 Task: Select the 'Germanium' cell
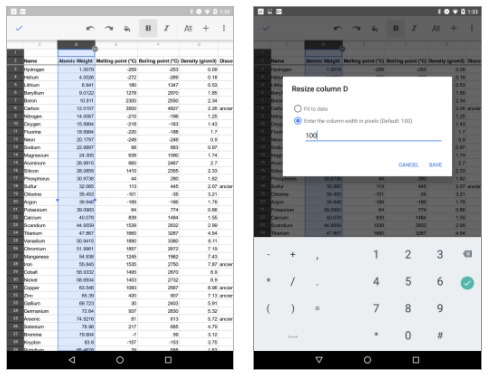(x=40, y=311)
